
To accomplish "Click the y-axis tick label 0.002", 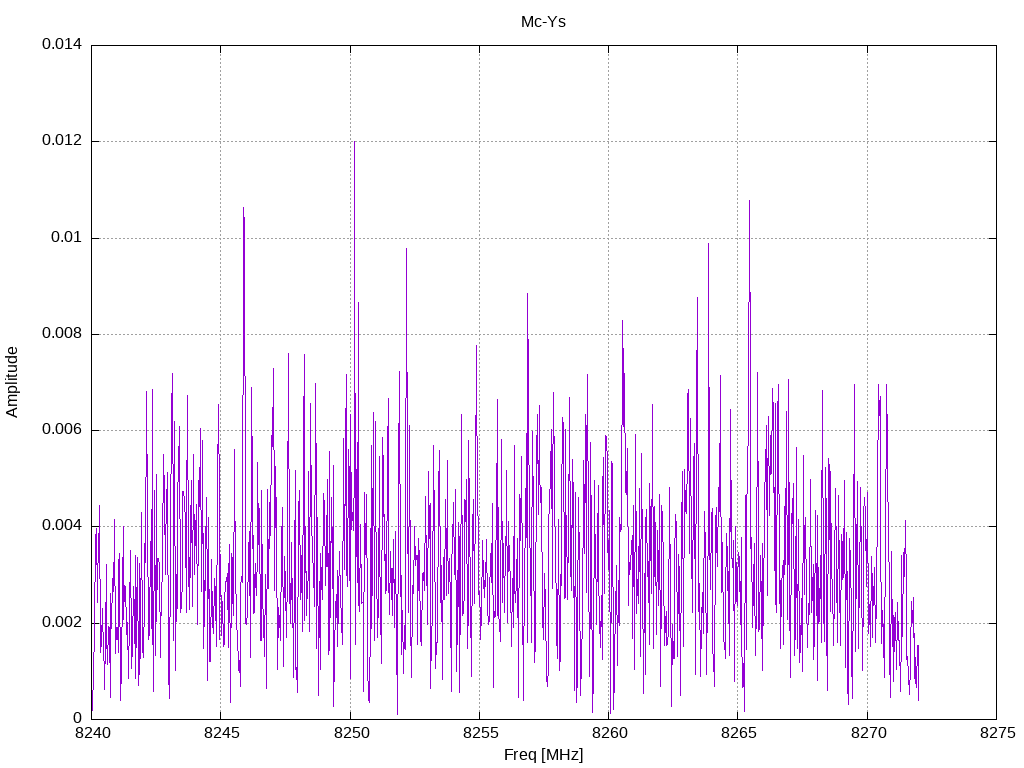I will pos(62,622).
